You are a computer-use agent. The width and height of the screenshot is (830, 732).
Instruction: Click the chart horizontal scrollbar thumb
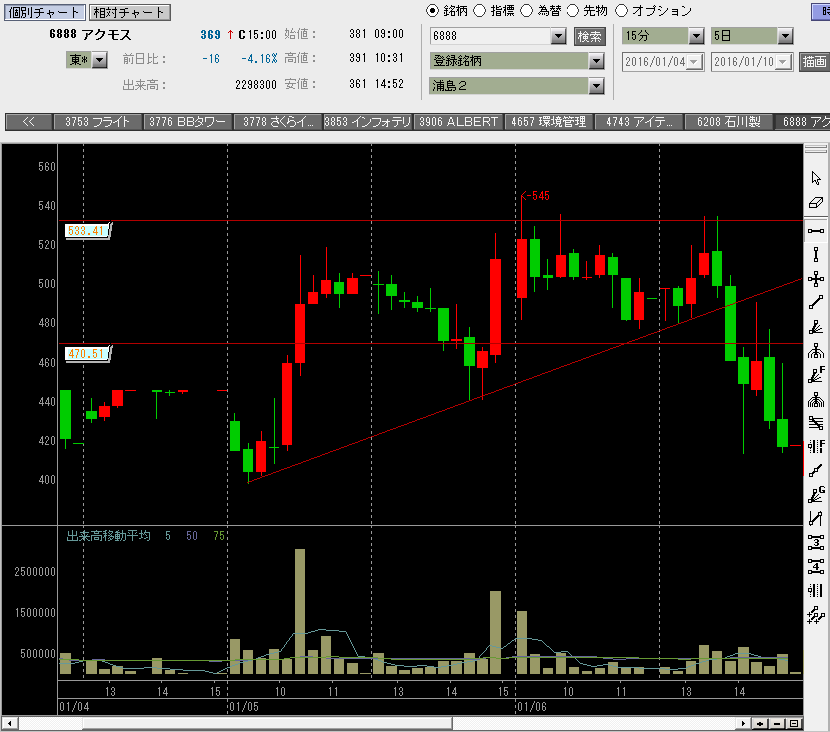pos(267,724)
